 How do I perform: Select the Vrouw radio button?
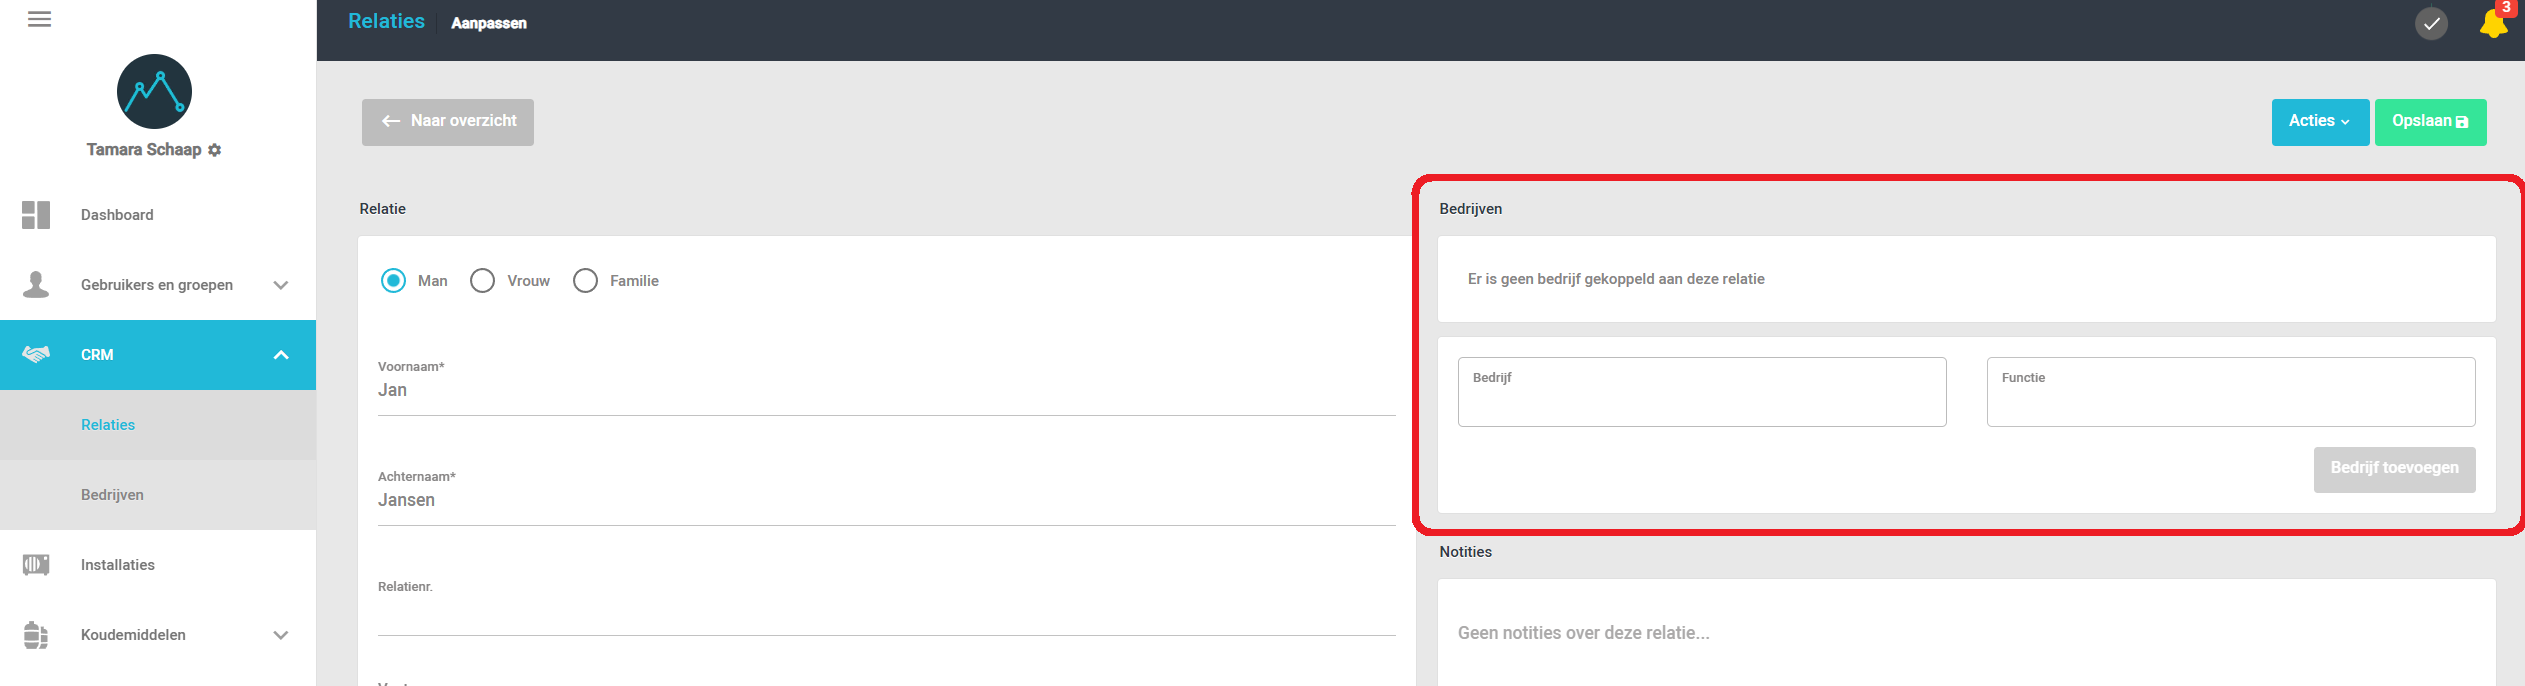(482, 281)
